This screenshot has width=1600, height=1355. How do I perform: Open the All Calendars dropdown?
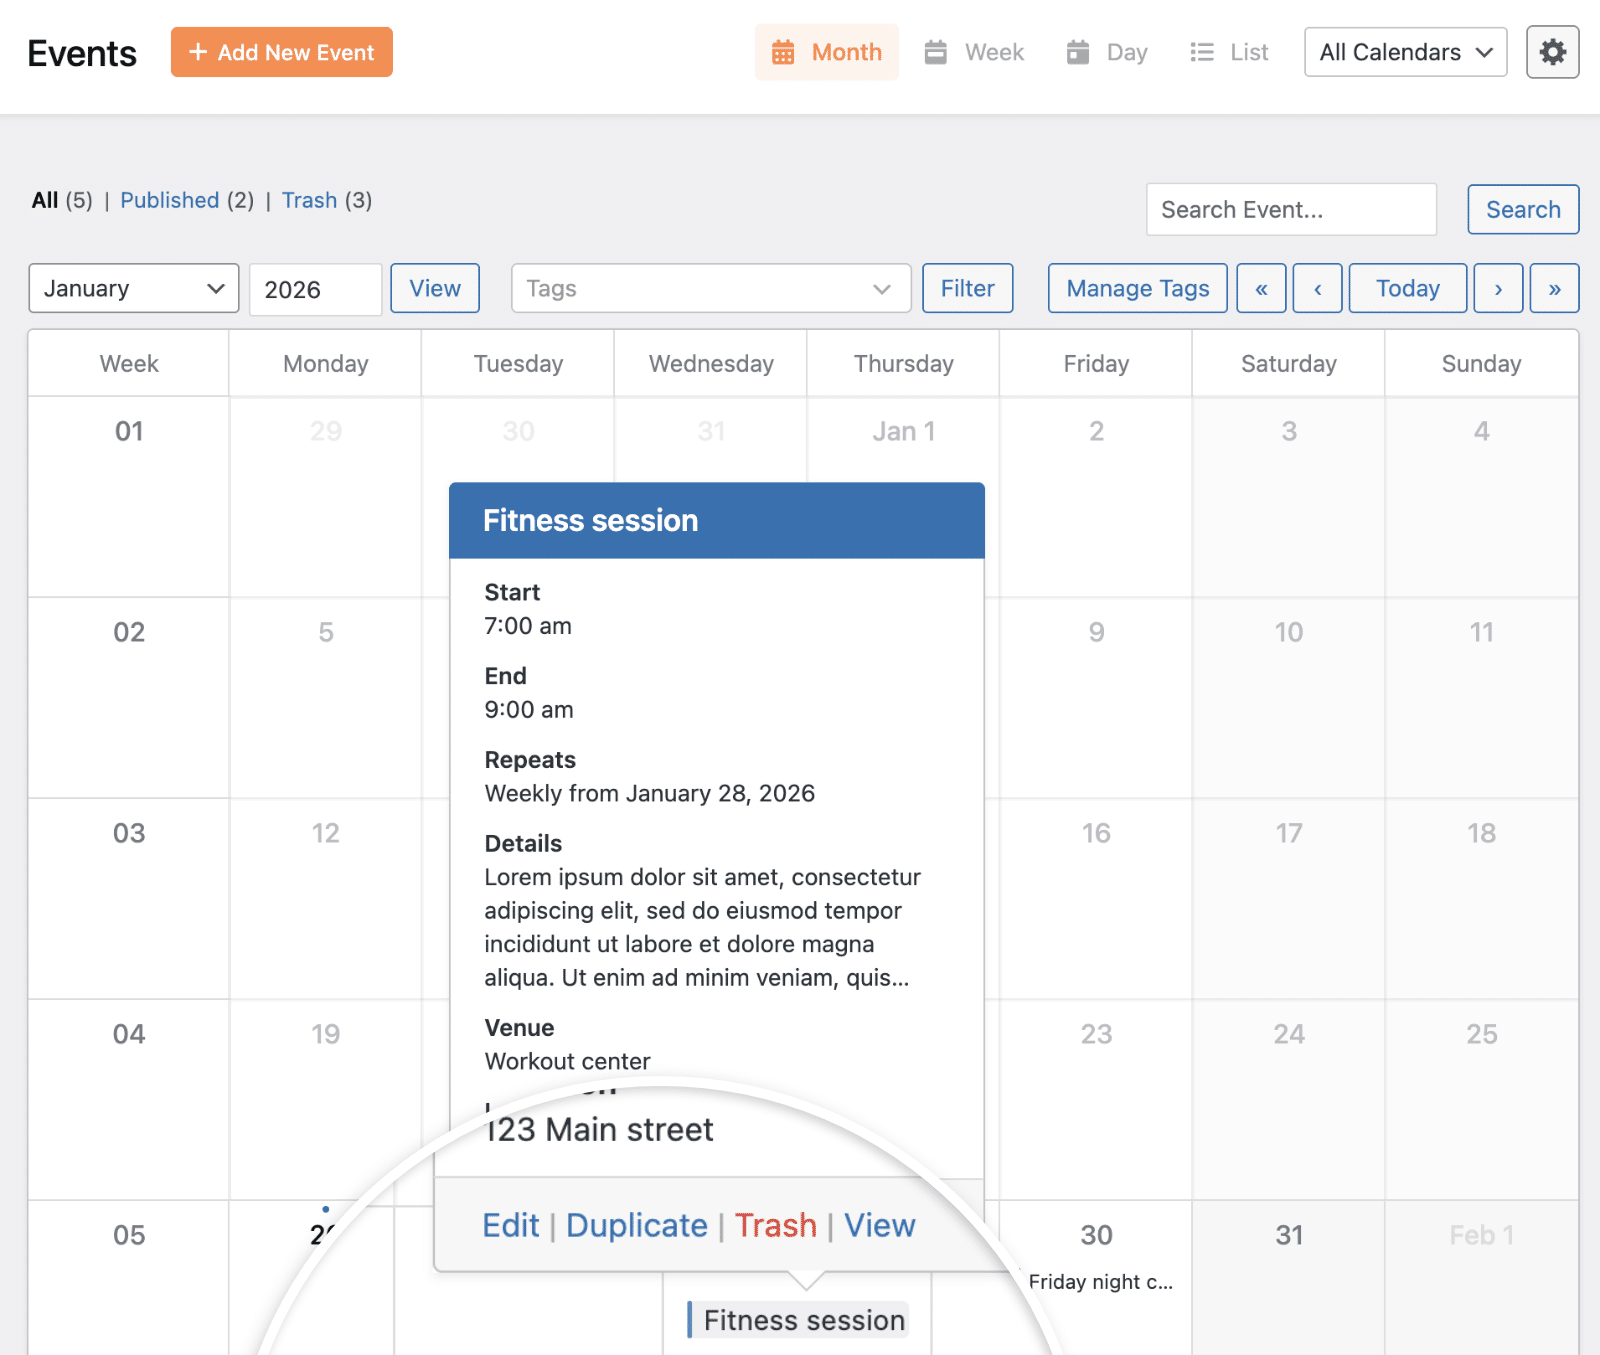1405,52
